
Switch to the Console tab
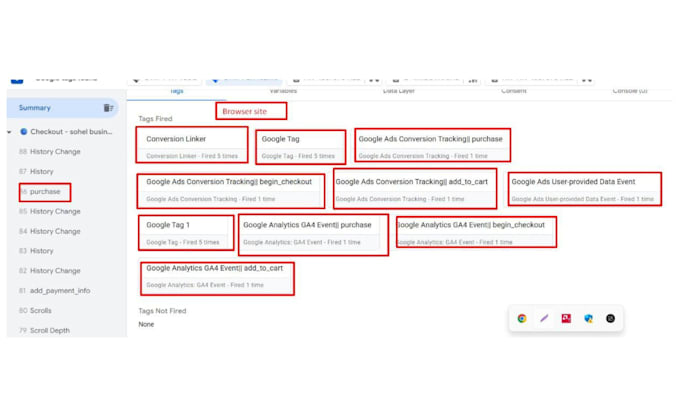point(630,91)
